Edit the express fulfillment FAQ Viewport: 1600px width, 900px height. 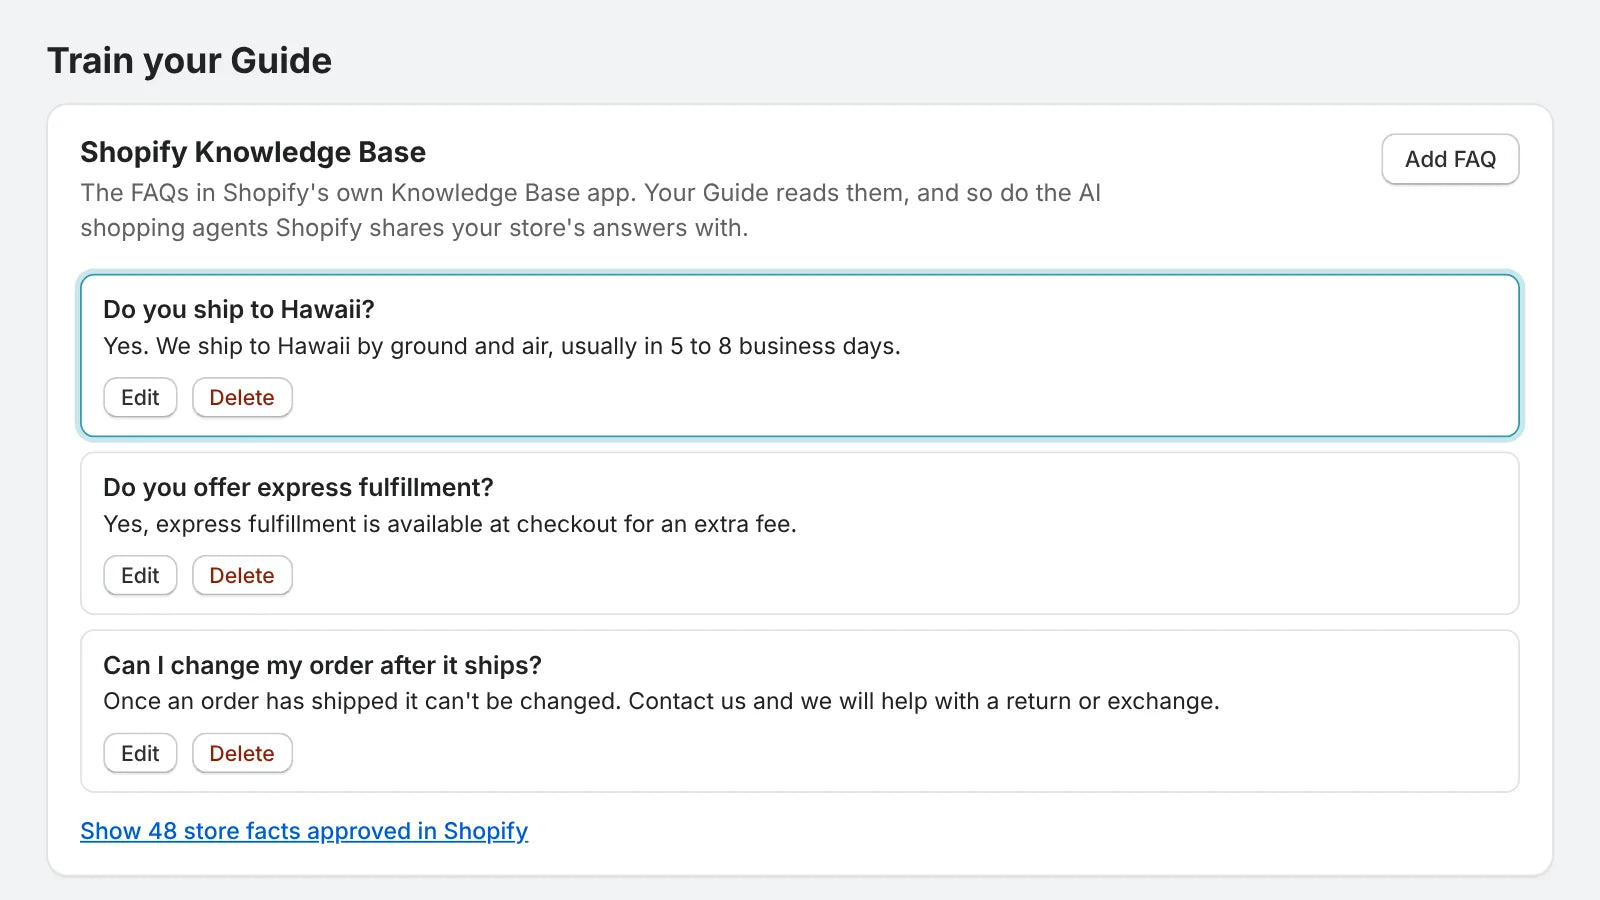tap(140, 575)
